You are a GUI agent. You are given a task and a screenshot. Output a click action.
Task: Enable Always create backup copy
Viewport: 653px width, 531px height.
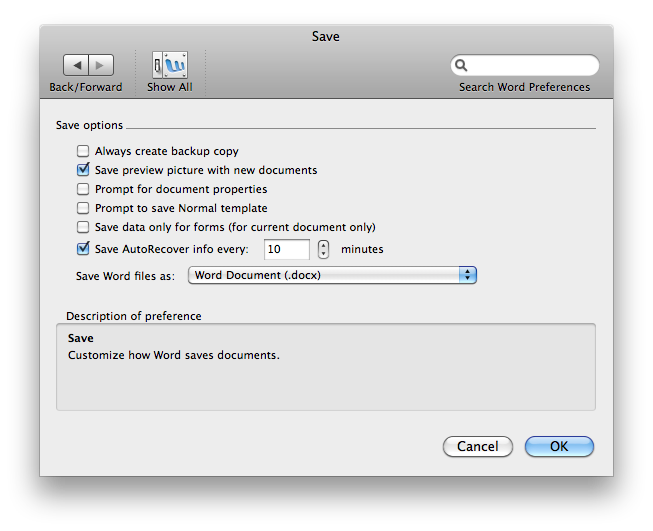pyautogui.click(x=83, y=151)
